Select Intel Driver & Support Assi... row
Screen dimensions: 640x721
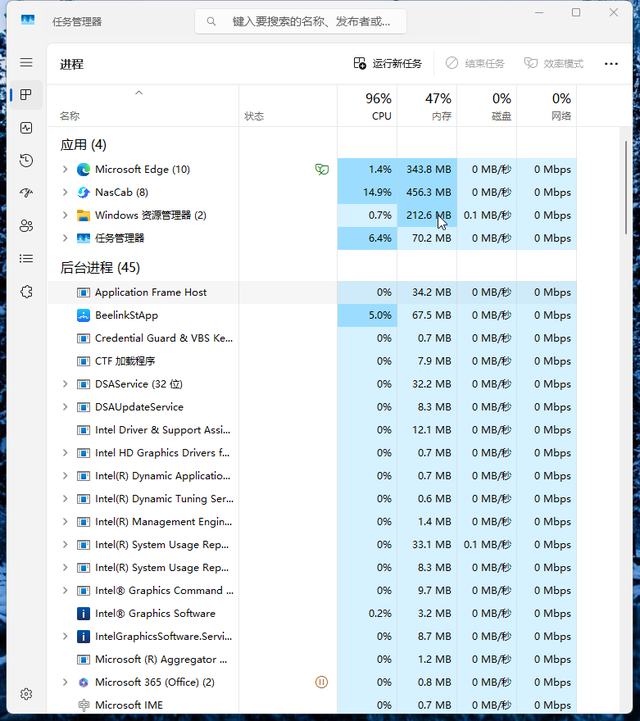(x=312, y=430)
